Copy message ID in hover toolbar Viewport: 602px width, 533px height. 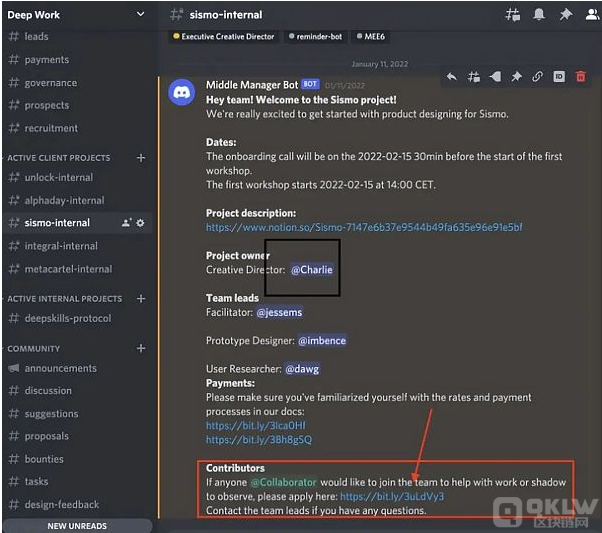559,77
